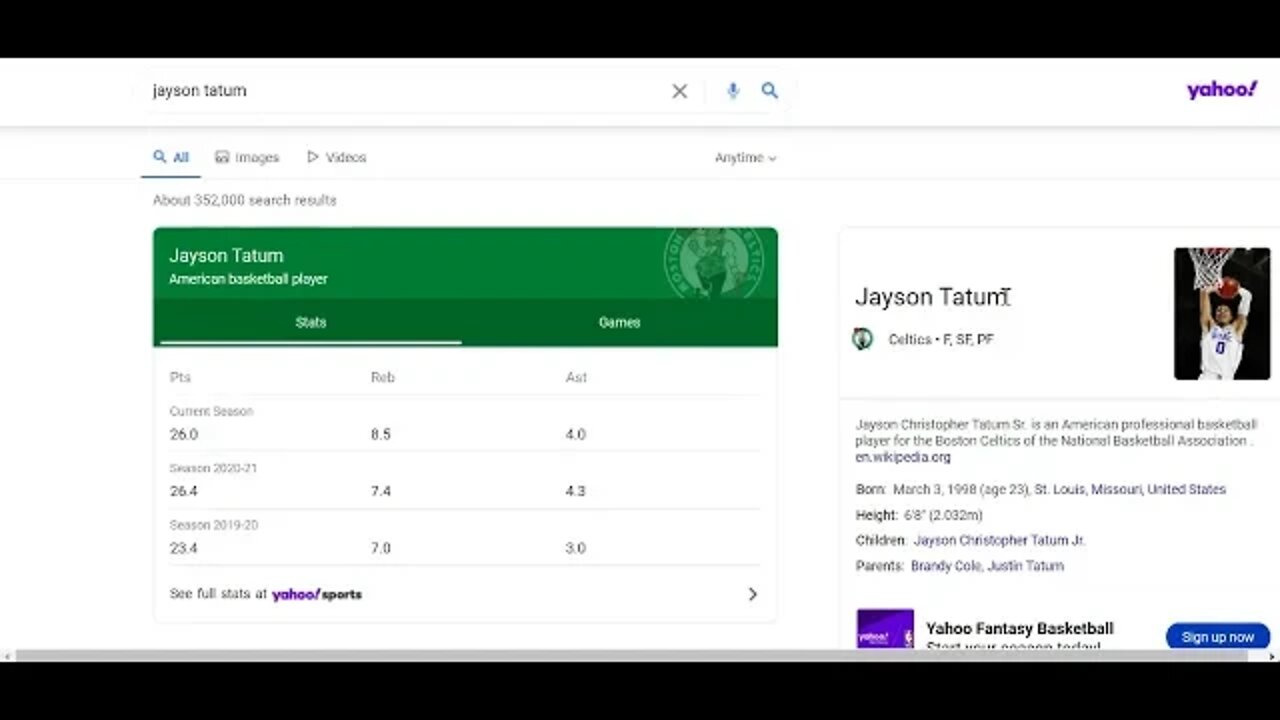Open See full stats at Yahoo Sports
Viewport: 1280px width, 720px height.
click(266, 594)
